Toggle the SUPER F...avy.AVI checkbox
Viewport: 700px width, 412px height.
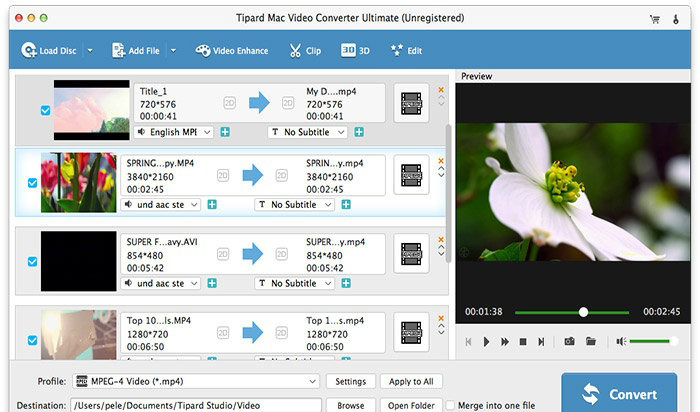pyautogui.click(x=33, y=261)
